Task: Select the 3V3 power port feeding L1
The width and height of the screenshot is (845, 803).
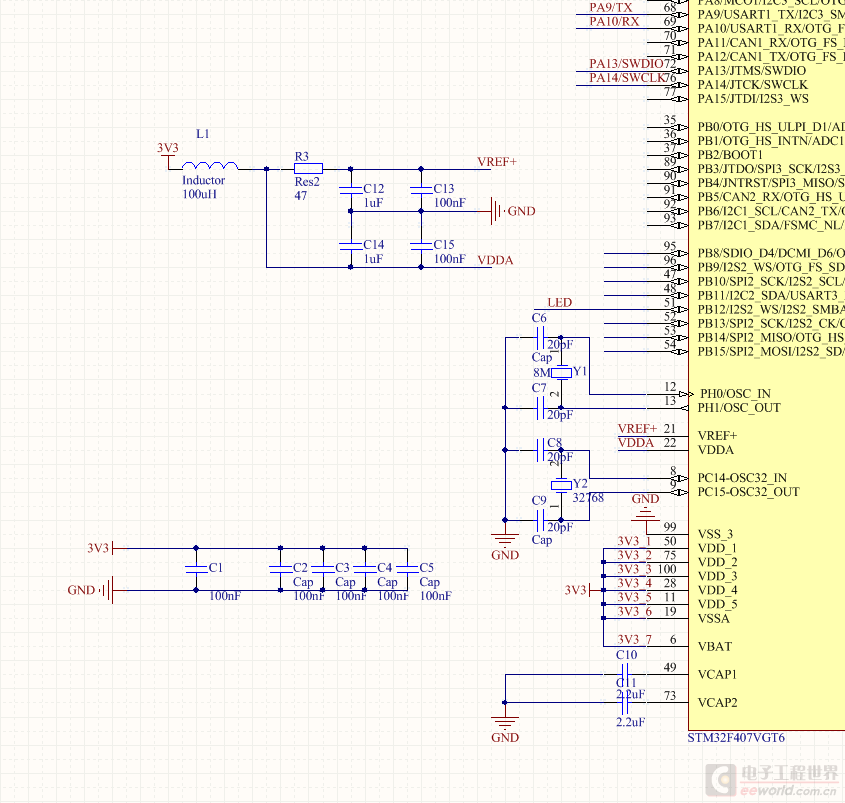Action: 168,155
